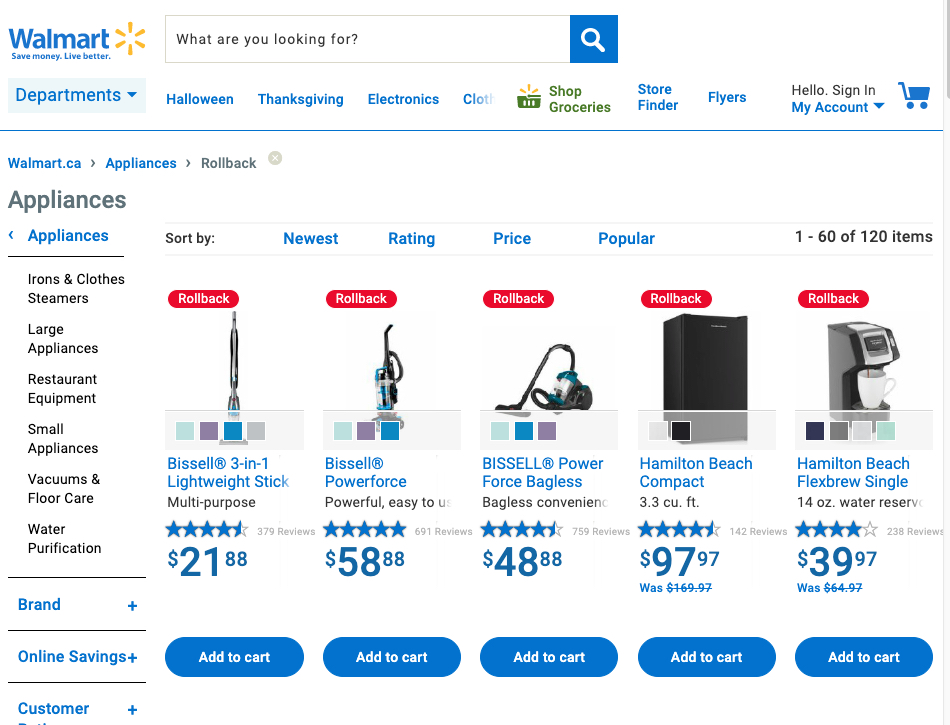The width and height of the screenshot is (950, 725).
Task: Click the black Hamilton Beach compact fridge image
Action: (706, 362)
